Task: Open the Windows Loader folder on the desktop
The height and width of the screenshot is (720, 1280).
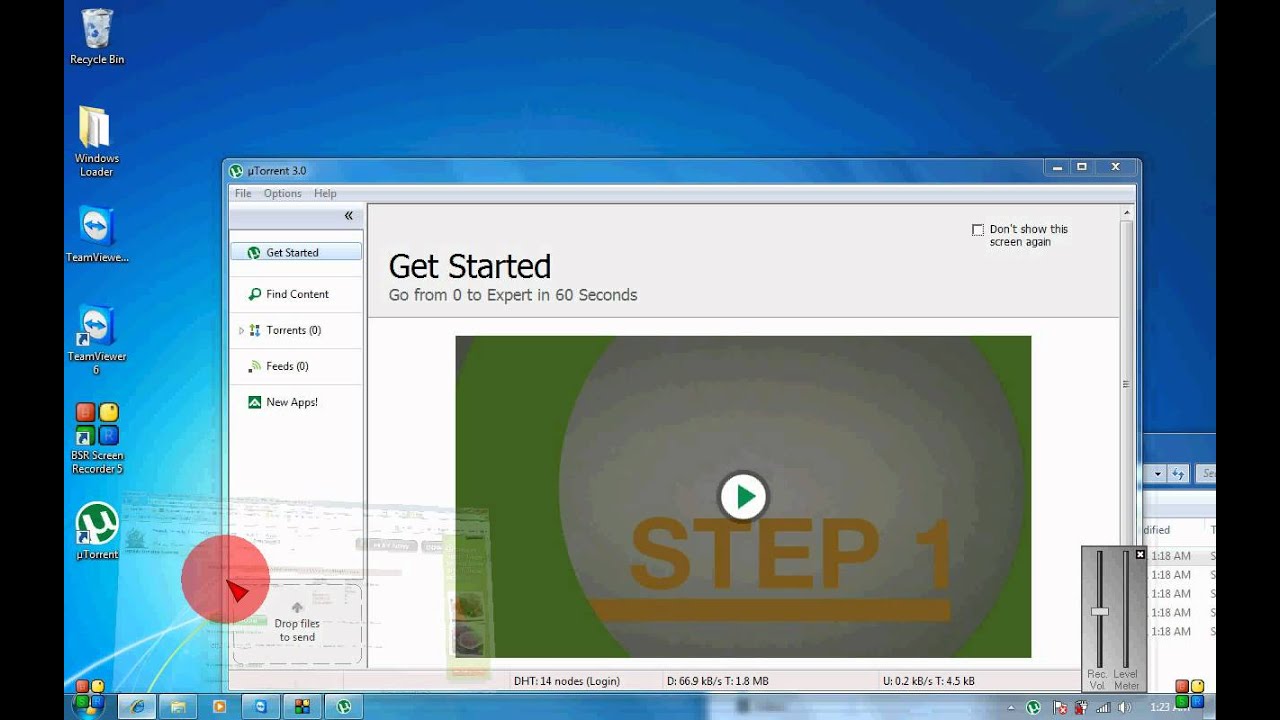Action: coord(96,141)
